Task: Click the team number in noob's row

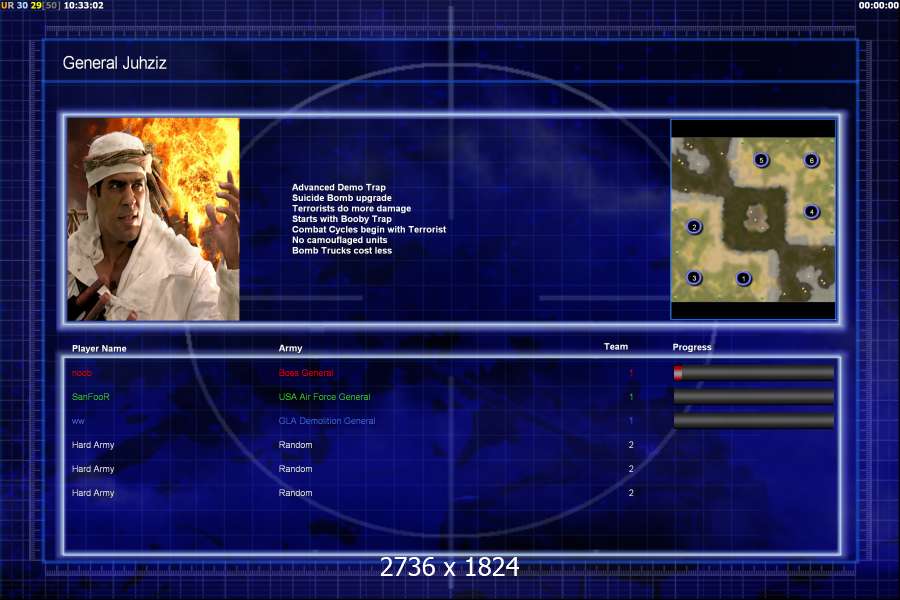Action: [x=631, y=373]
